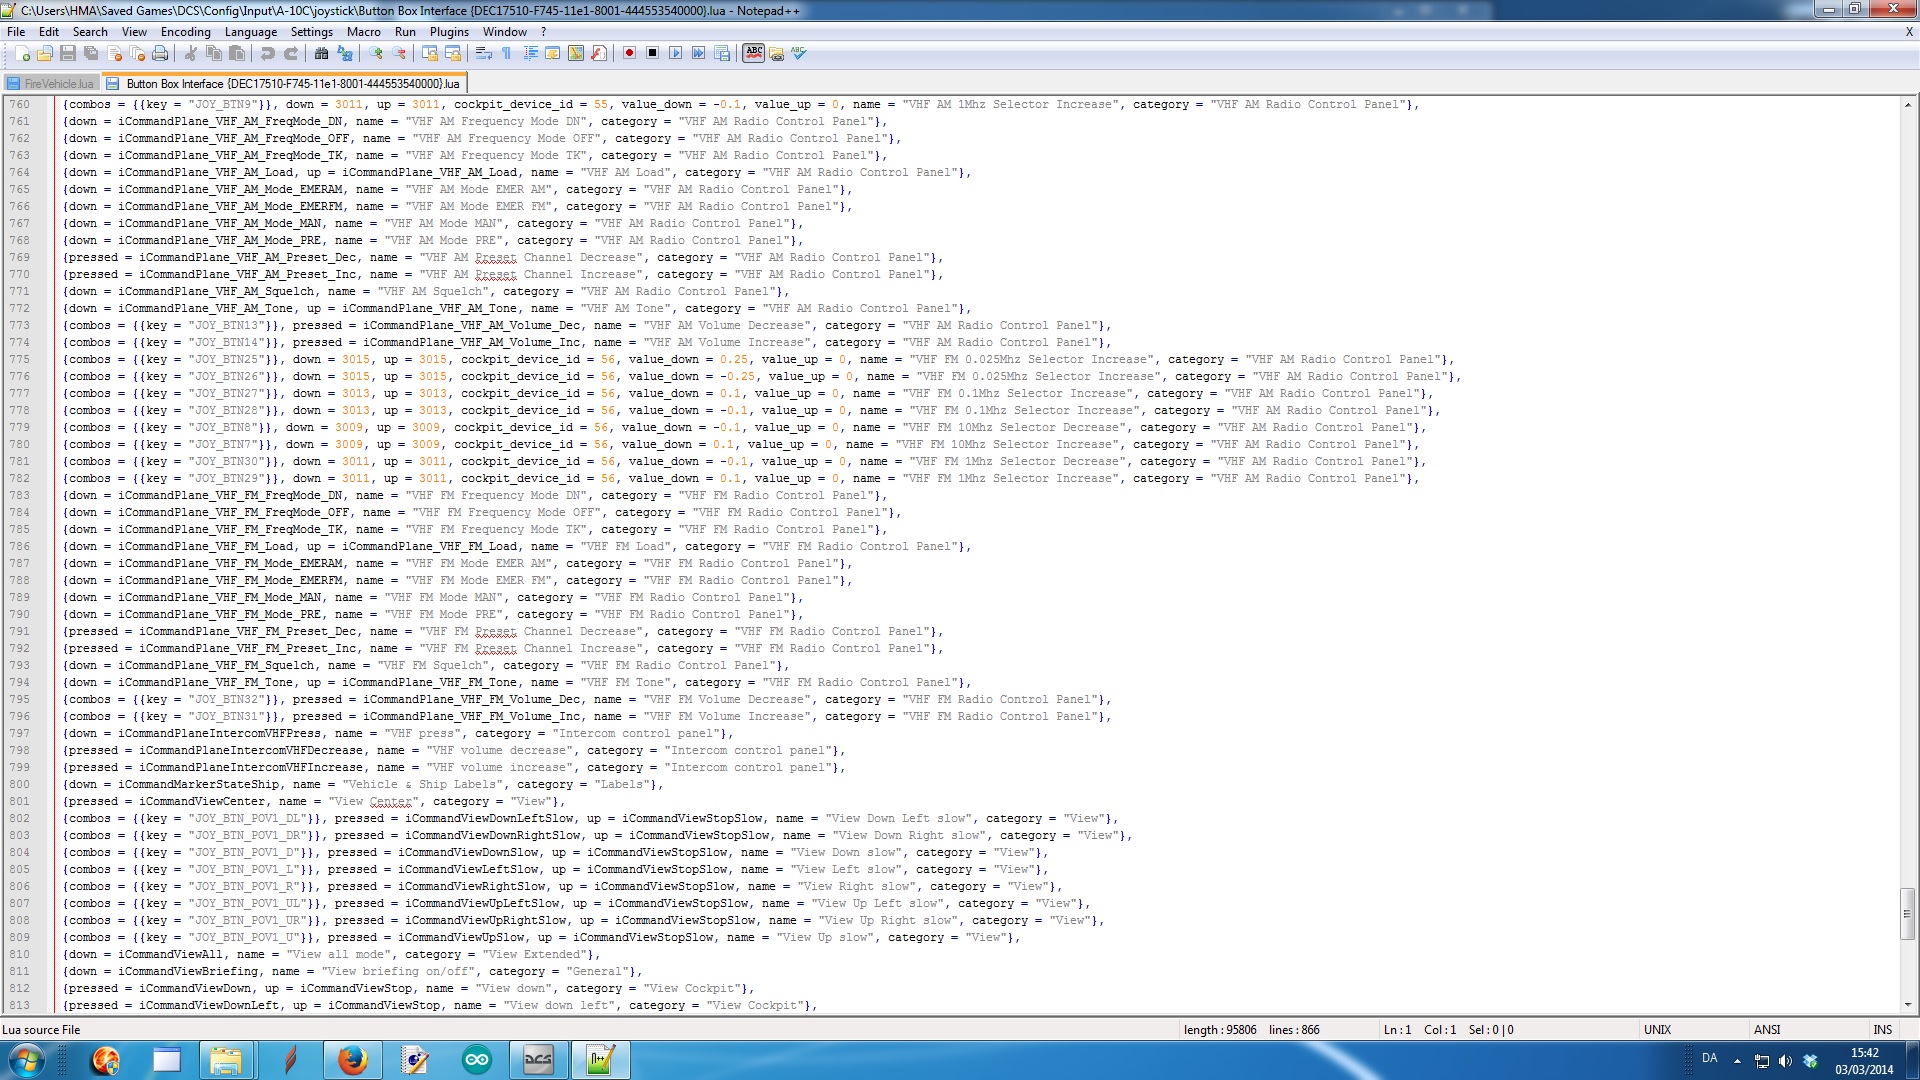Toggle ABC spell-check automatically icon

pyautogui.click(x=754, y=53)
